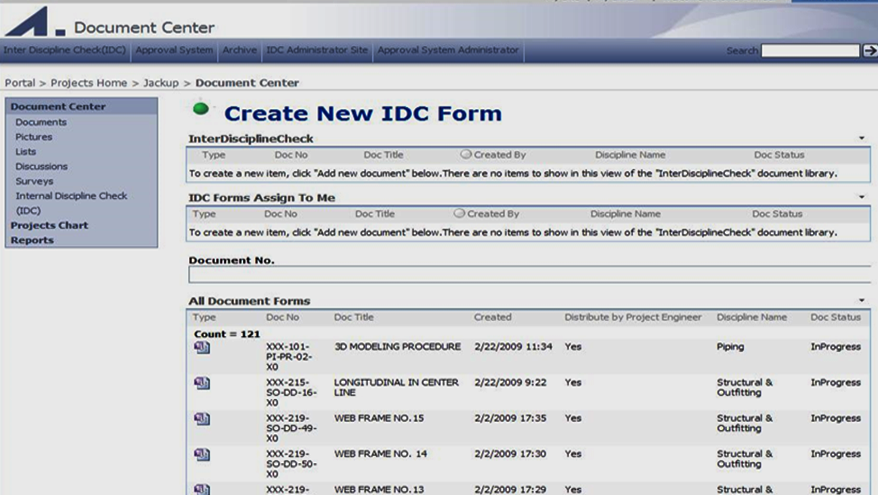Open the Pictures link in sidebar
This screenshot has height=495, width=878.
click(34, 137)
